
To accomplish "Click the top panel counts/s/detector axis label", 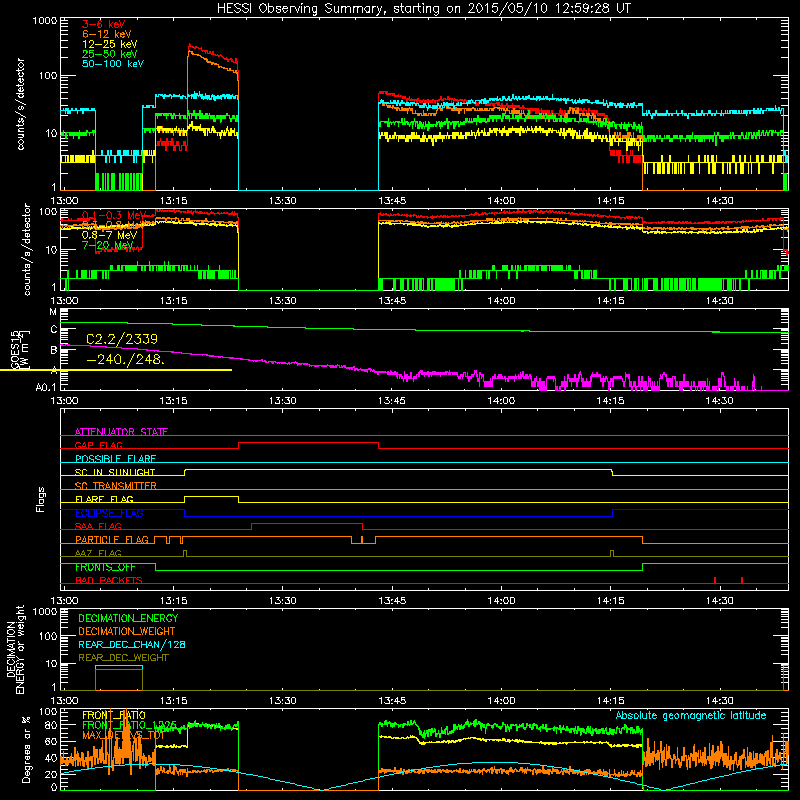I will [20, 104].
